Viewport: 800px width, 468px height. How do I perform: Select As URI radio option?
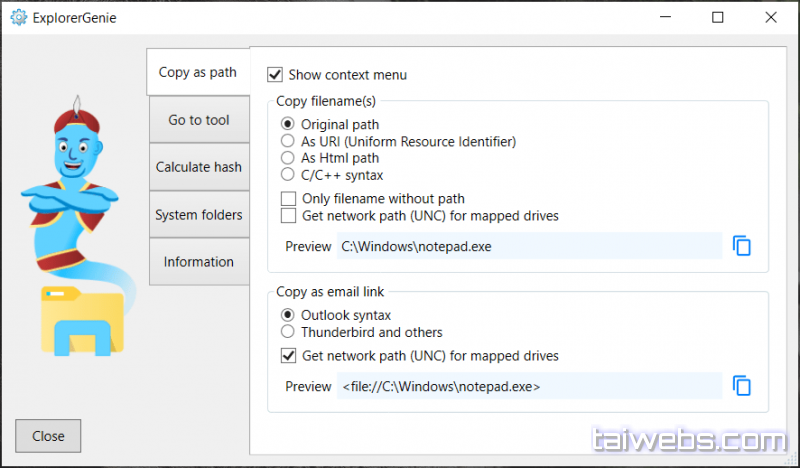click(x=288, y=141)
